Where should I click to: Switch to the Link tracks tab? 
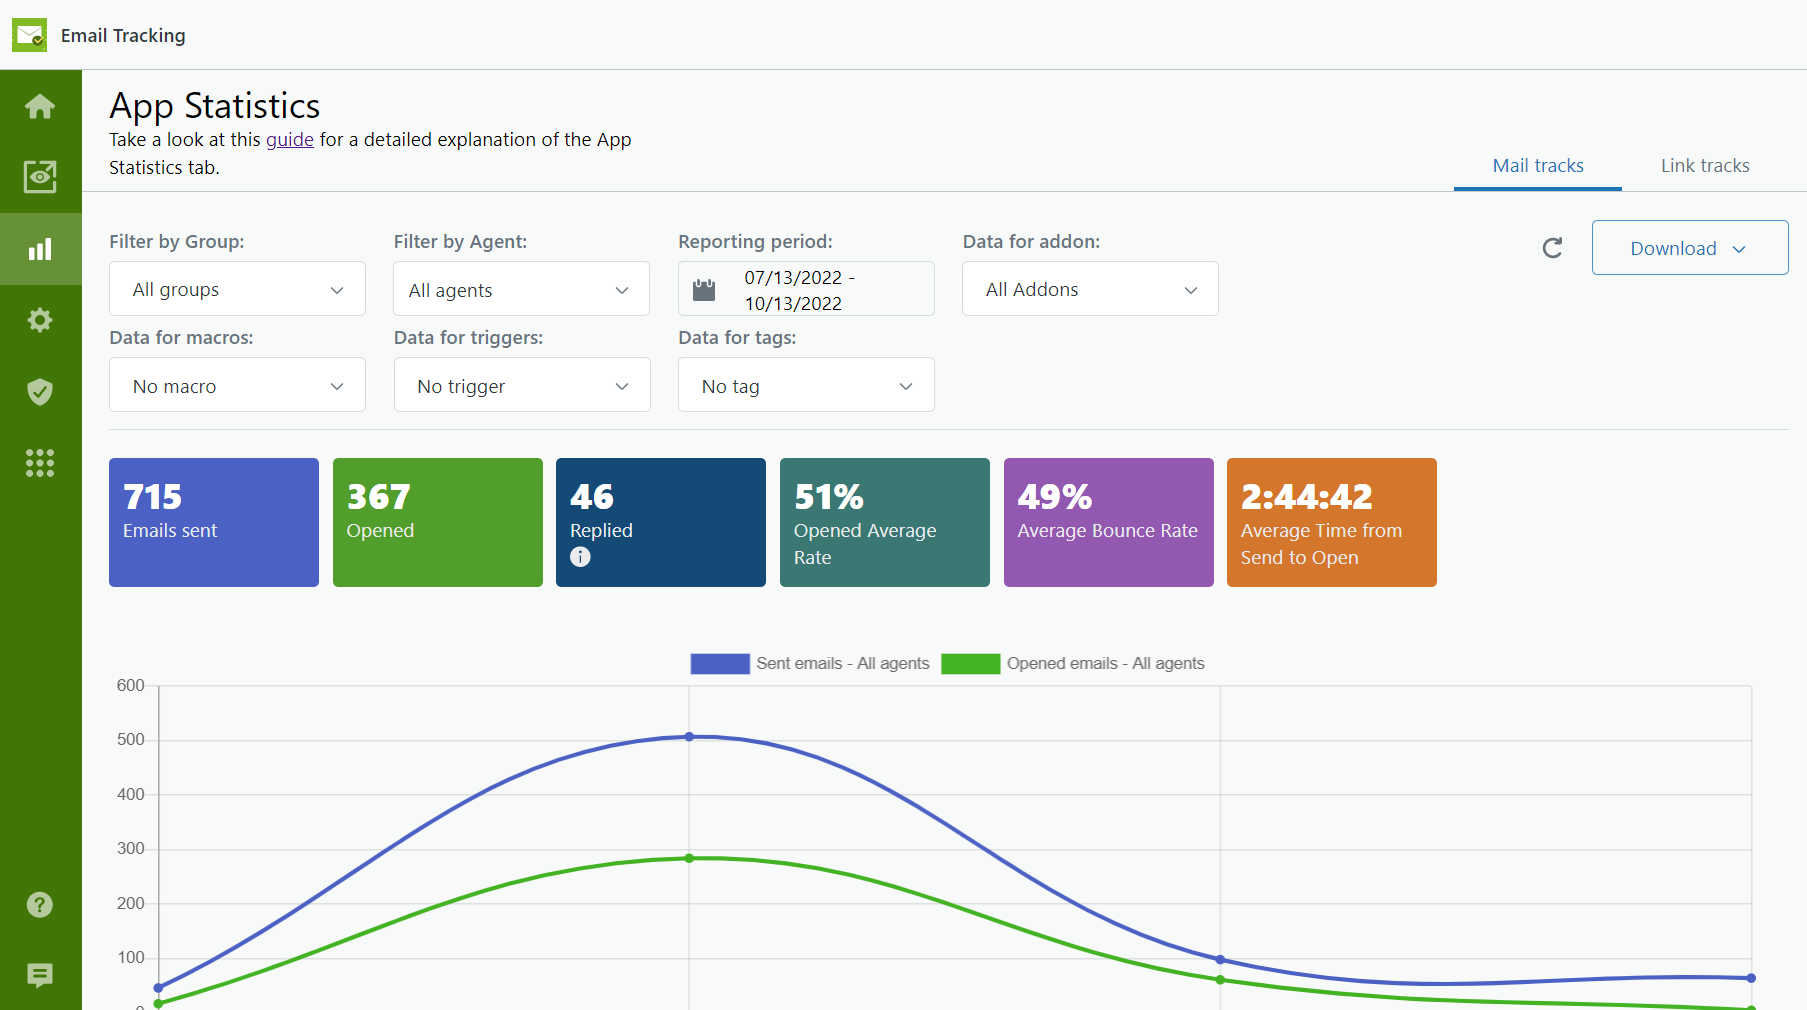coord(1705,166)
